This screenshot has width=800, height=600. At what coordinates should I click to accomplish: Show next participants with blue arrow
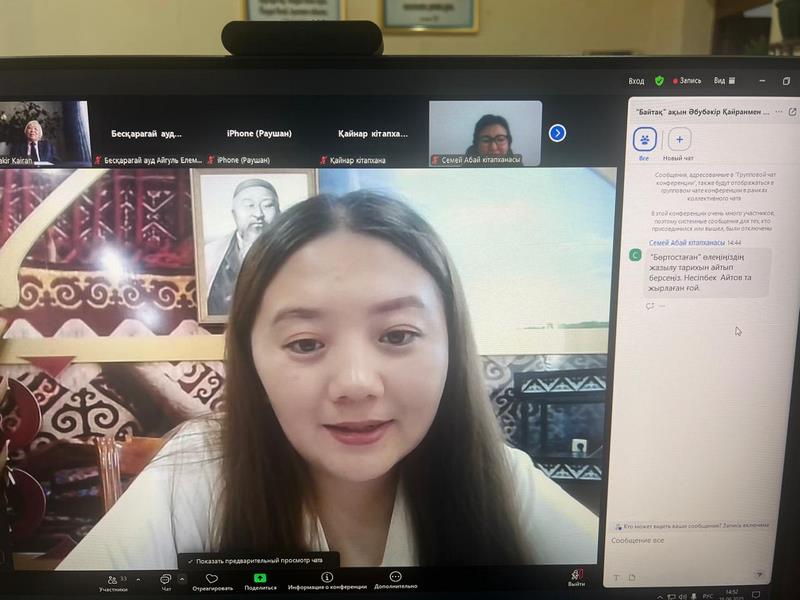(x=557, y=132)
